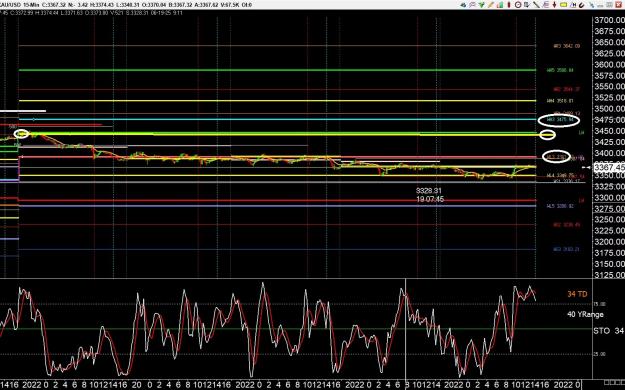Open the round clock icon

click(518, 5)
